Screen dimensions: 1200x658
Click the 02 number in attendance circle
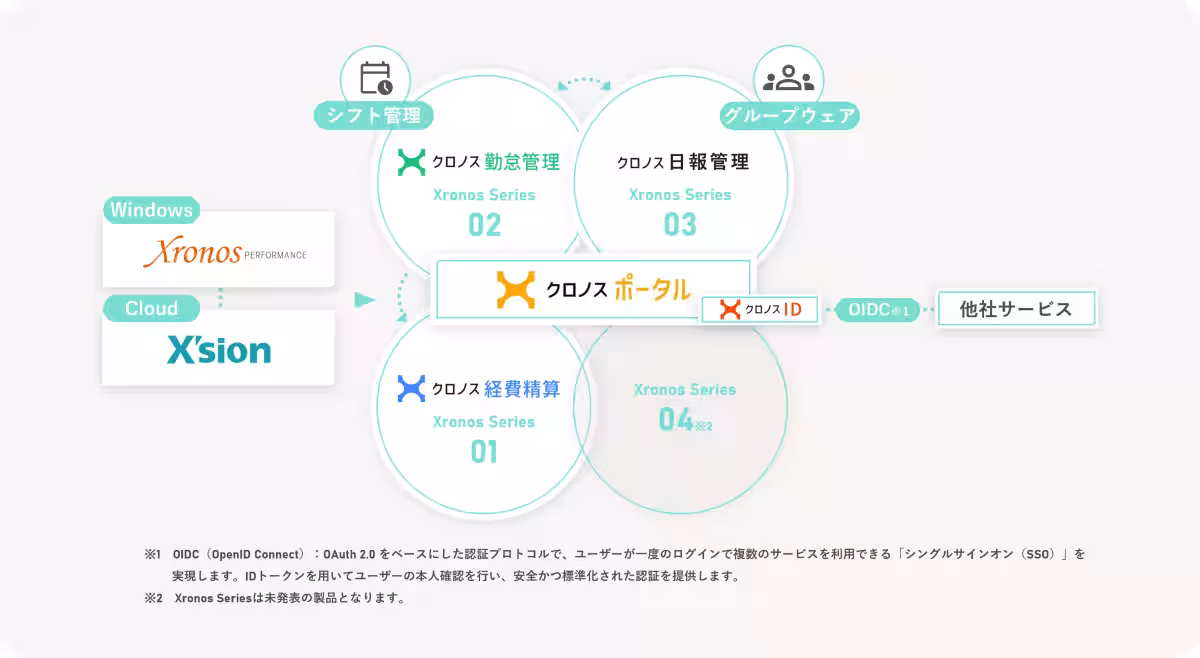[x=484, y=225]
